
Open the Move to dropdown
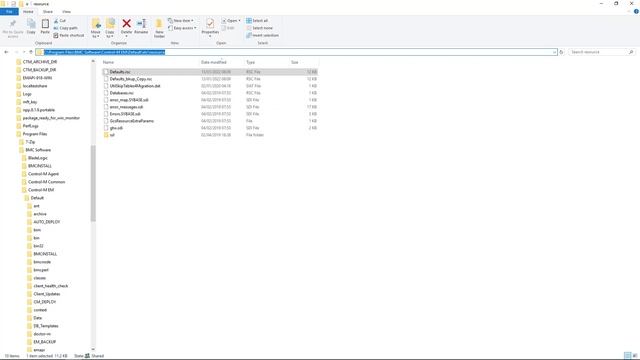tap(96, 28)
